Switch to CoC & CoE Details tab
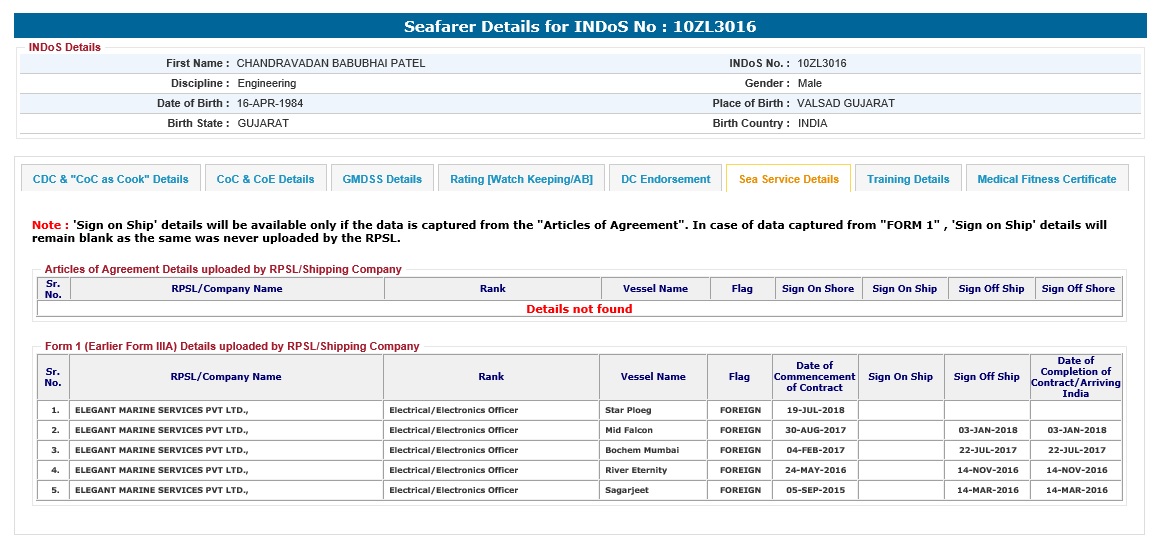This screenshot has width=1160, height=556. pyautogui.click(x=265, y=179)
